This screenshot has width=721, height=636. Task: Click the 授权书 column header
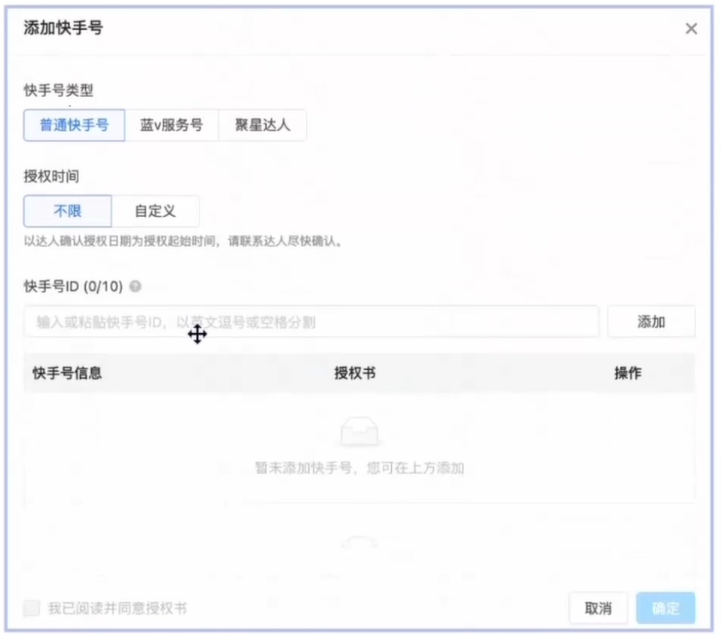pos(355,373)
